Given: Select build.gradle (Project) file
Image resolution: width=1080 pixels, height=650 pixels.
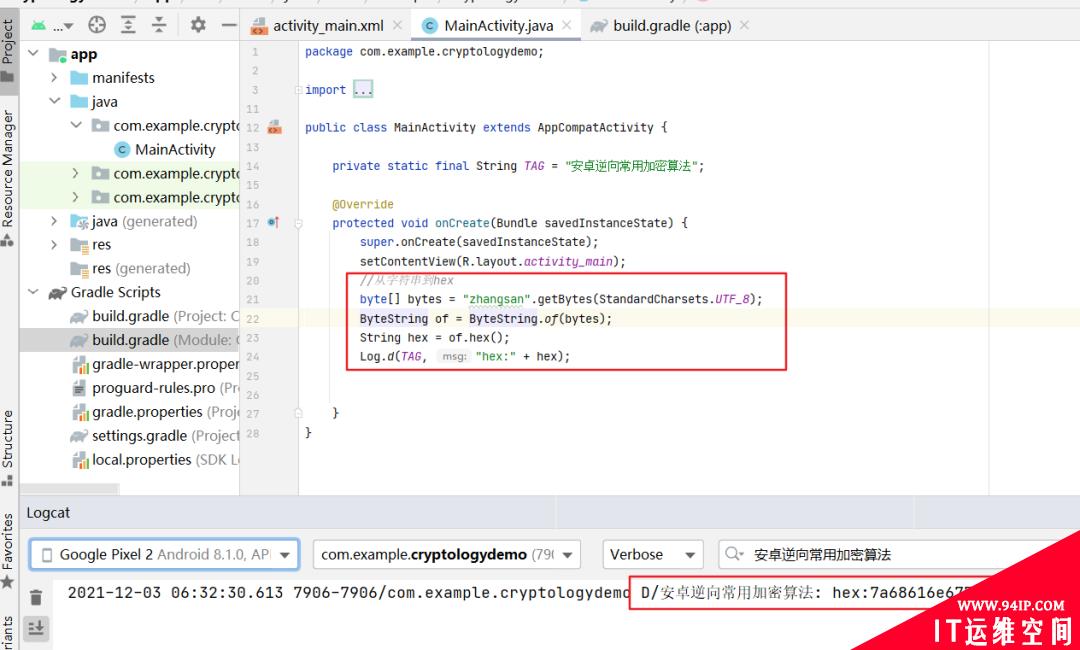Looking at the screenshot, I should click(x=155, y=316).
